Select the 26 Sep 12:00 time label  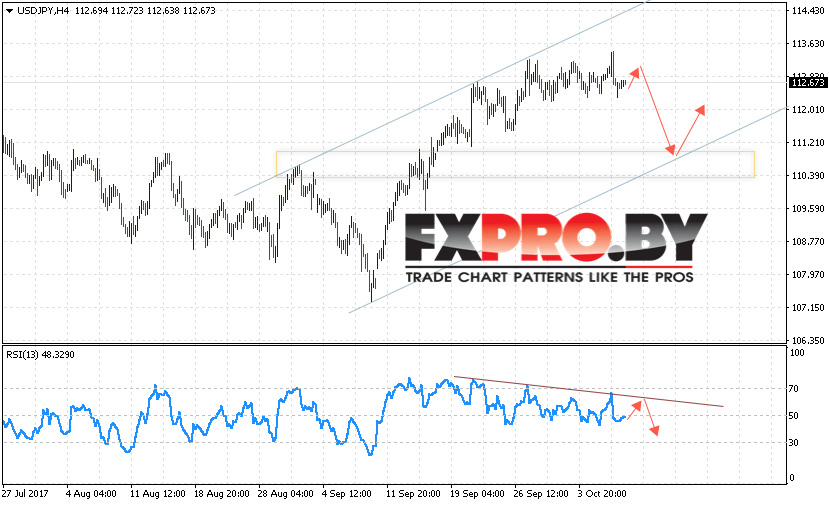(541, 494)
